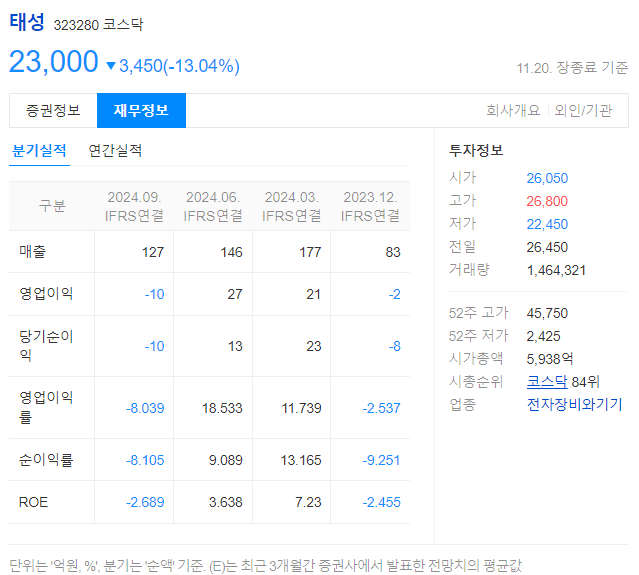Click 영업이익 value -2
This screenshot has width=639, height=575.
pyautogui.click(x=394, y=294)
